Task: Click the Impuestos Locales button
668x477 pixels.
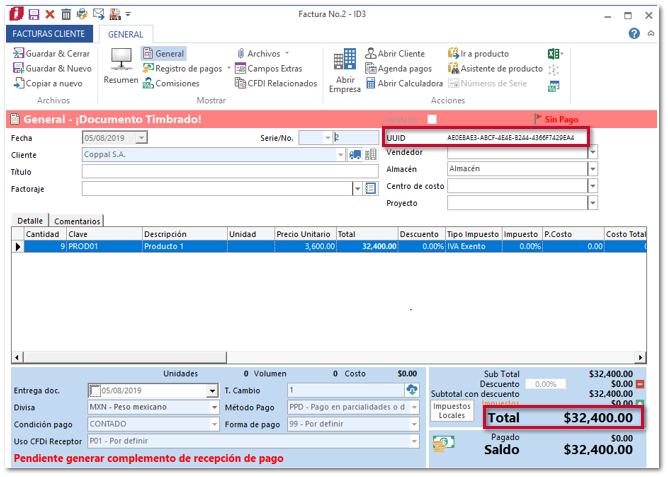Action: pyautogui.click(x=452, y=411)
